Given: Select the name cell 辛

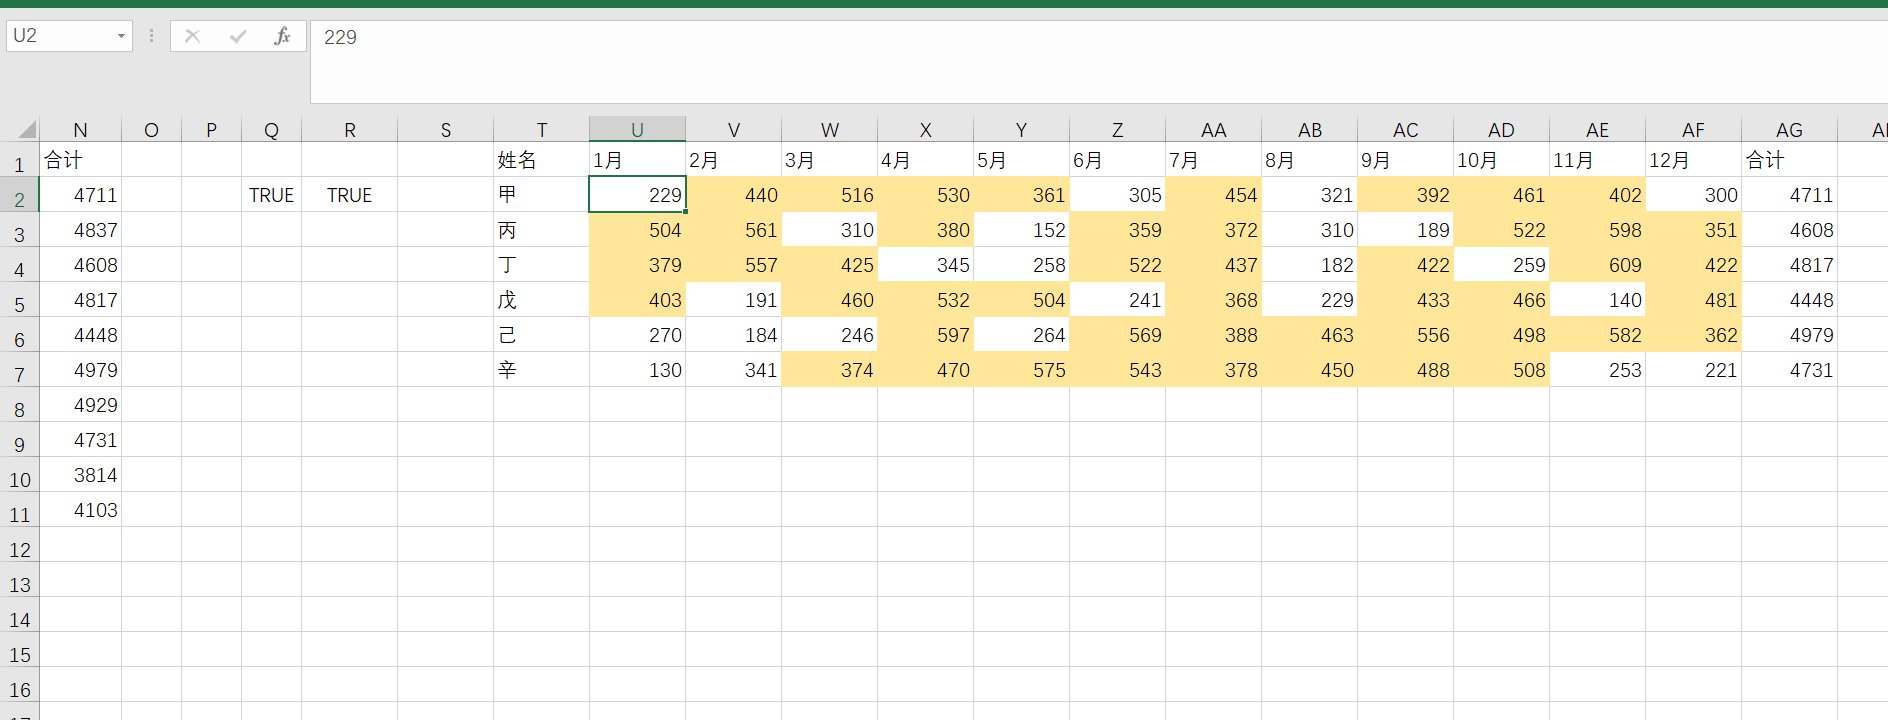Looking at the screenshot, I should click(x=541, y=370).
